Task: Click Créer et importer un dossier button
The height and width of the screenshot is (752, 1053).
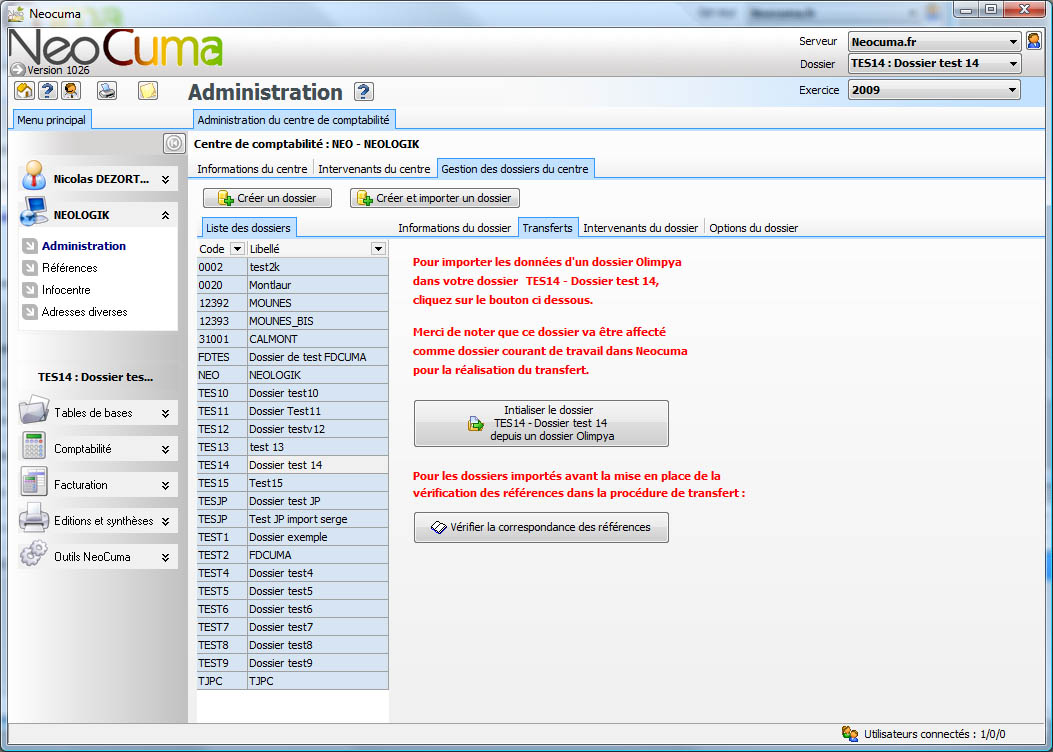Action: pyautogui.click(x=434, y=198)
